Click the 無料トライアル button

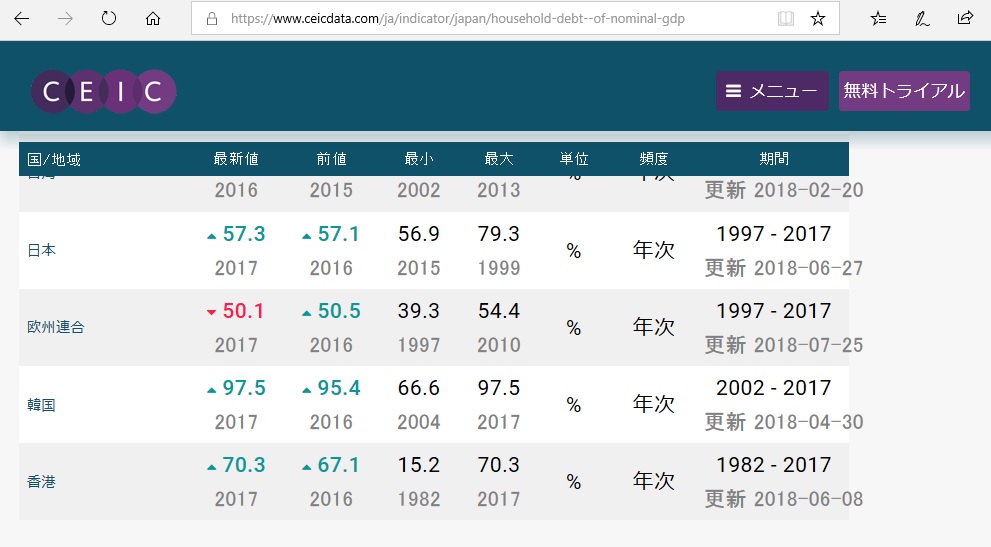click(904, 91)
